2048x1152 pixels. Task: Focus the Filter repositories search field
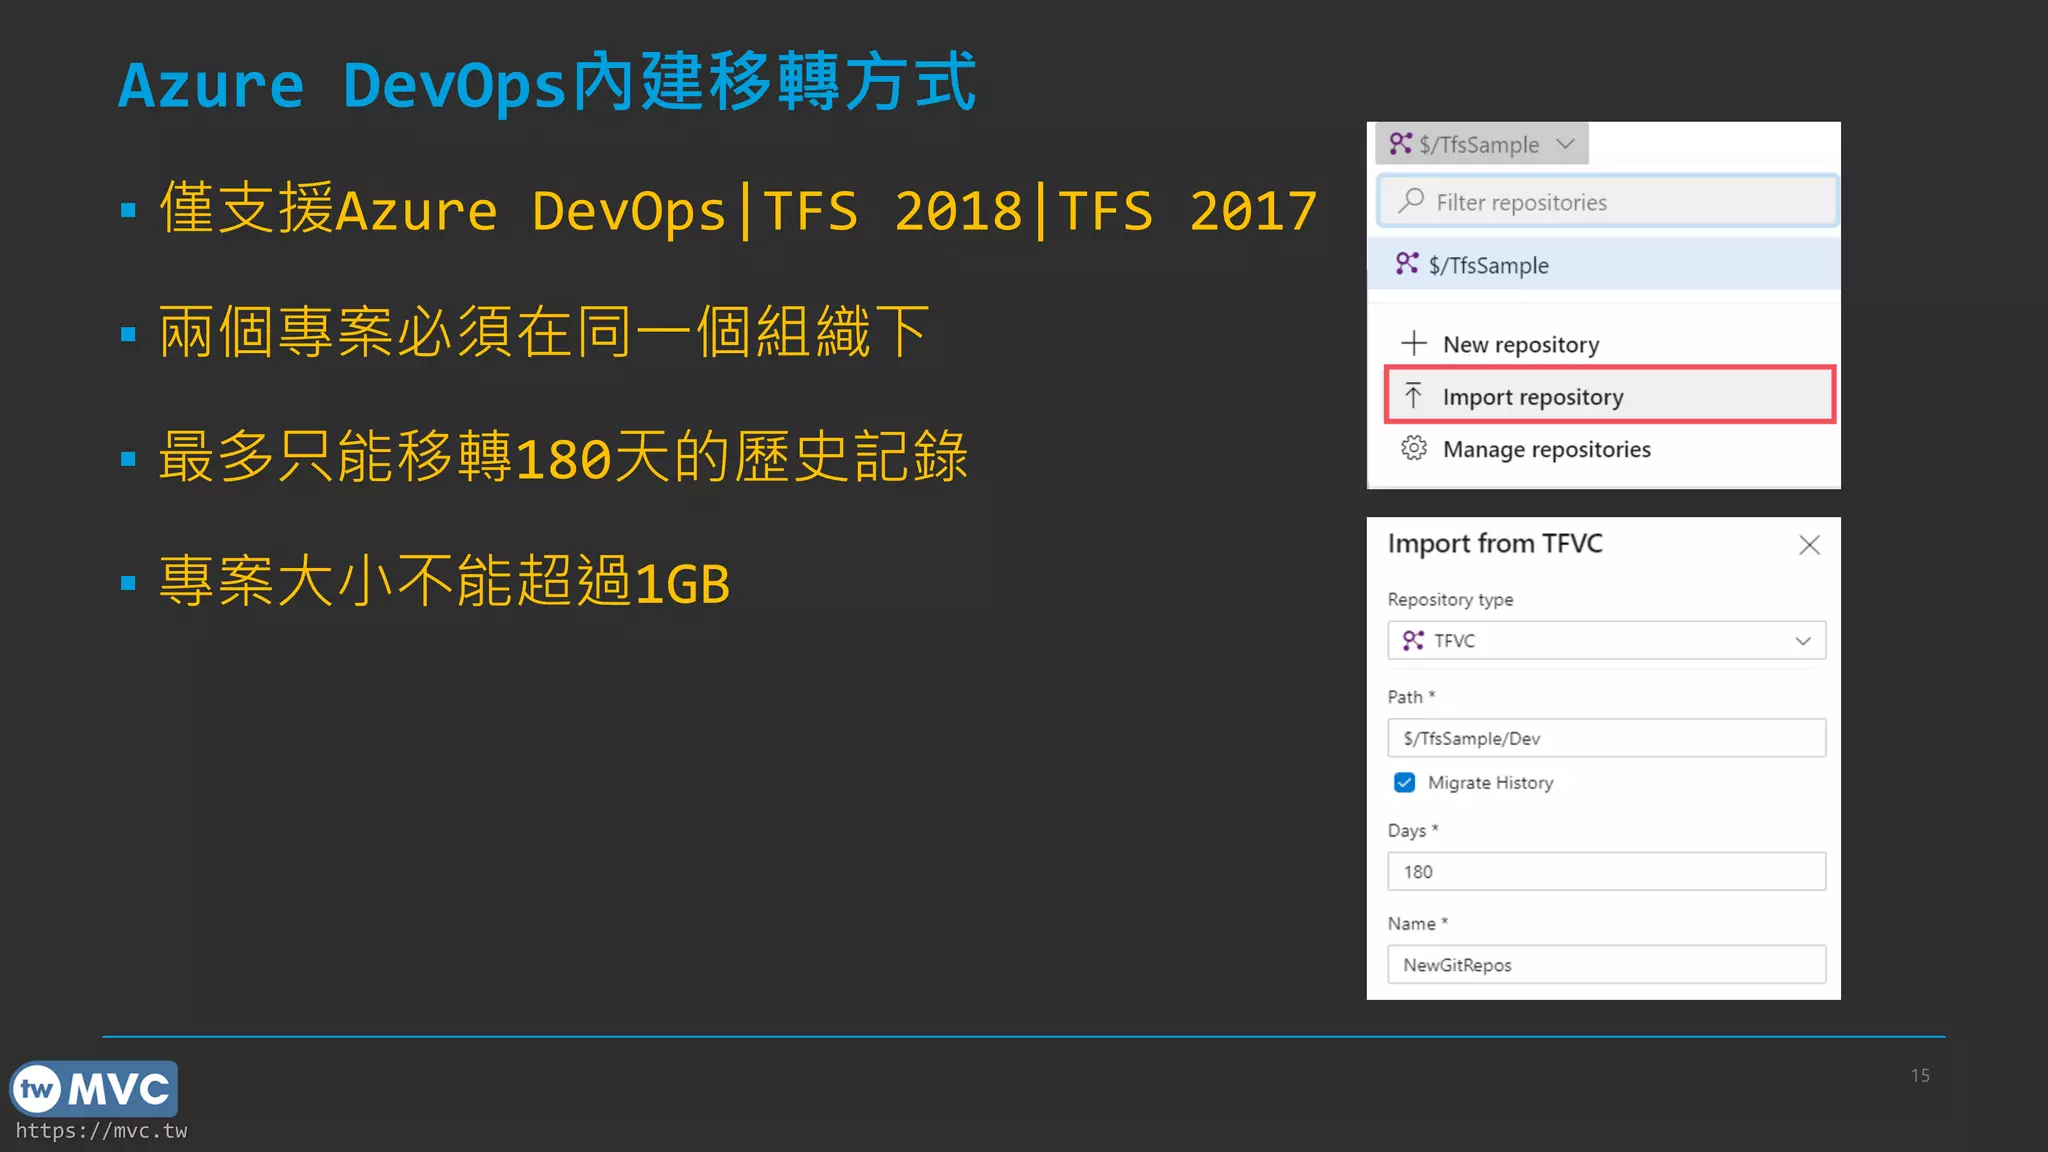pyautogui.click(x=1607, y=202)
